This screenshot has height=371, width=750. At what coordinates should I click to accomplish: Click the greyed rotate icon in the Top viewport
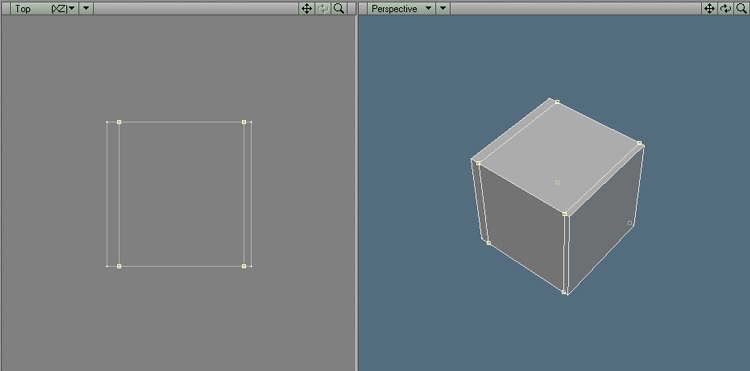pyautogui.click(x=323, y=9)
